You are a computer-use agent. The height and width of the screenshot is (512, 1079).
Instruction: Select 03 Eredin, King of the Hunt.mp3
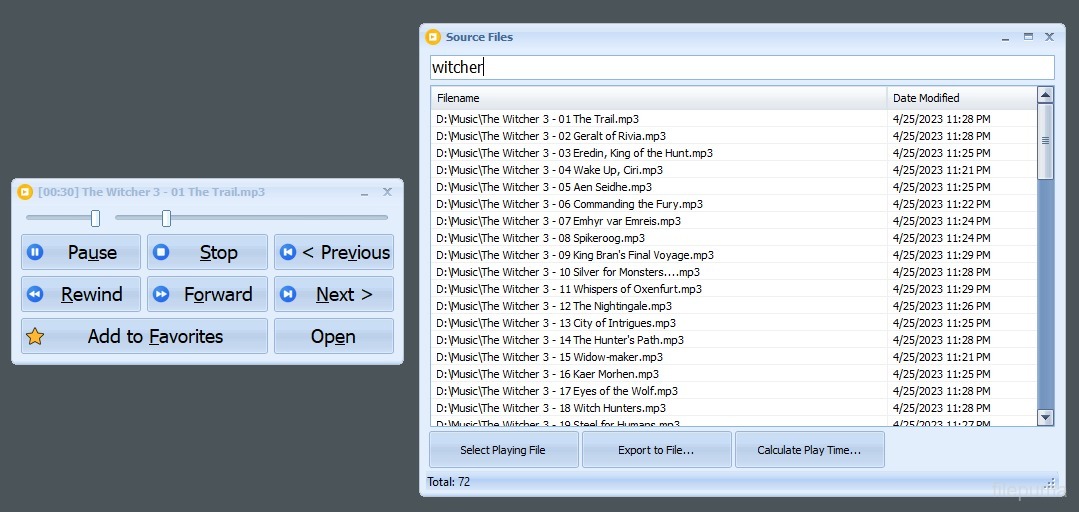click(574, 153)
